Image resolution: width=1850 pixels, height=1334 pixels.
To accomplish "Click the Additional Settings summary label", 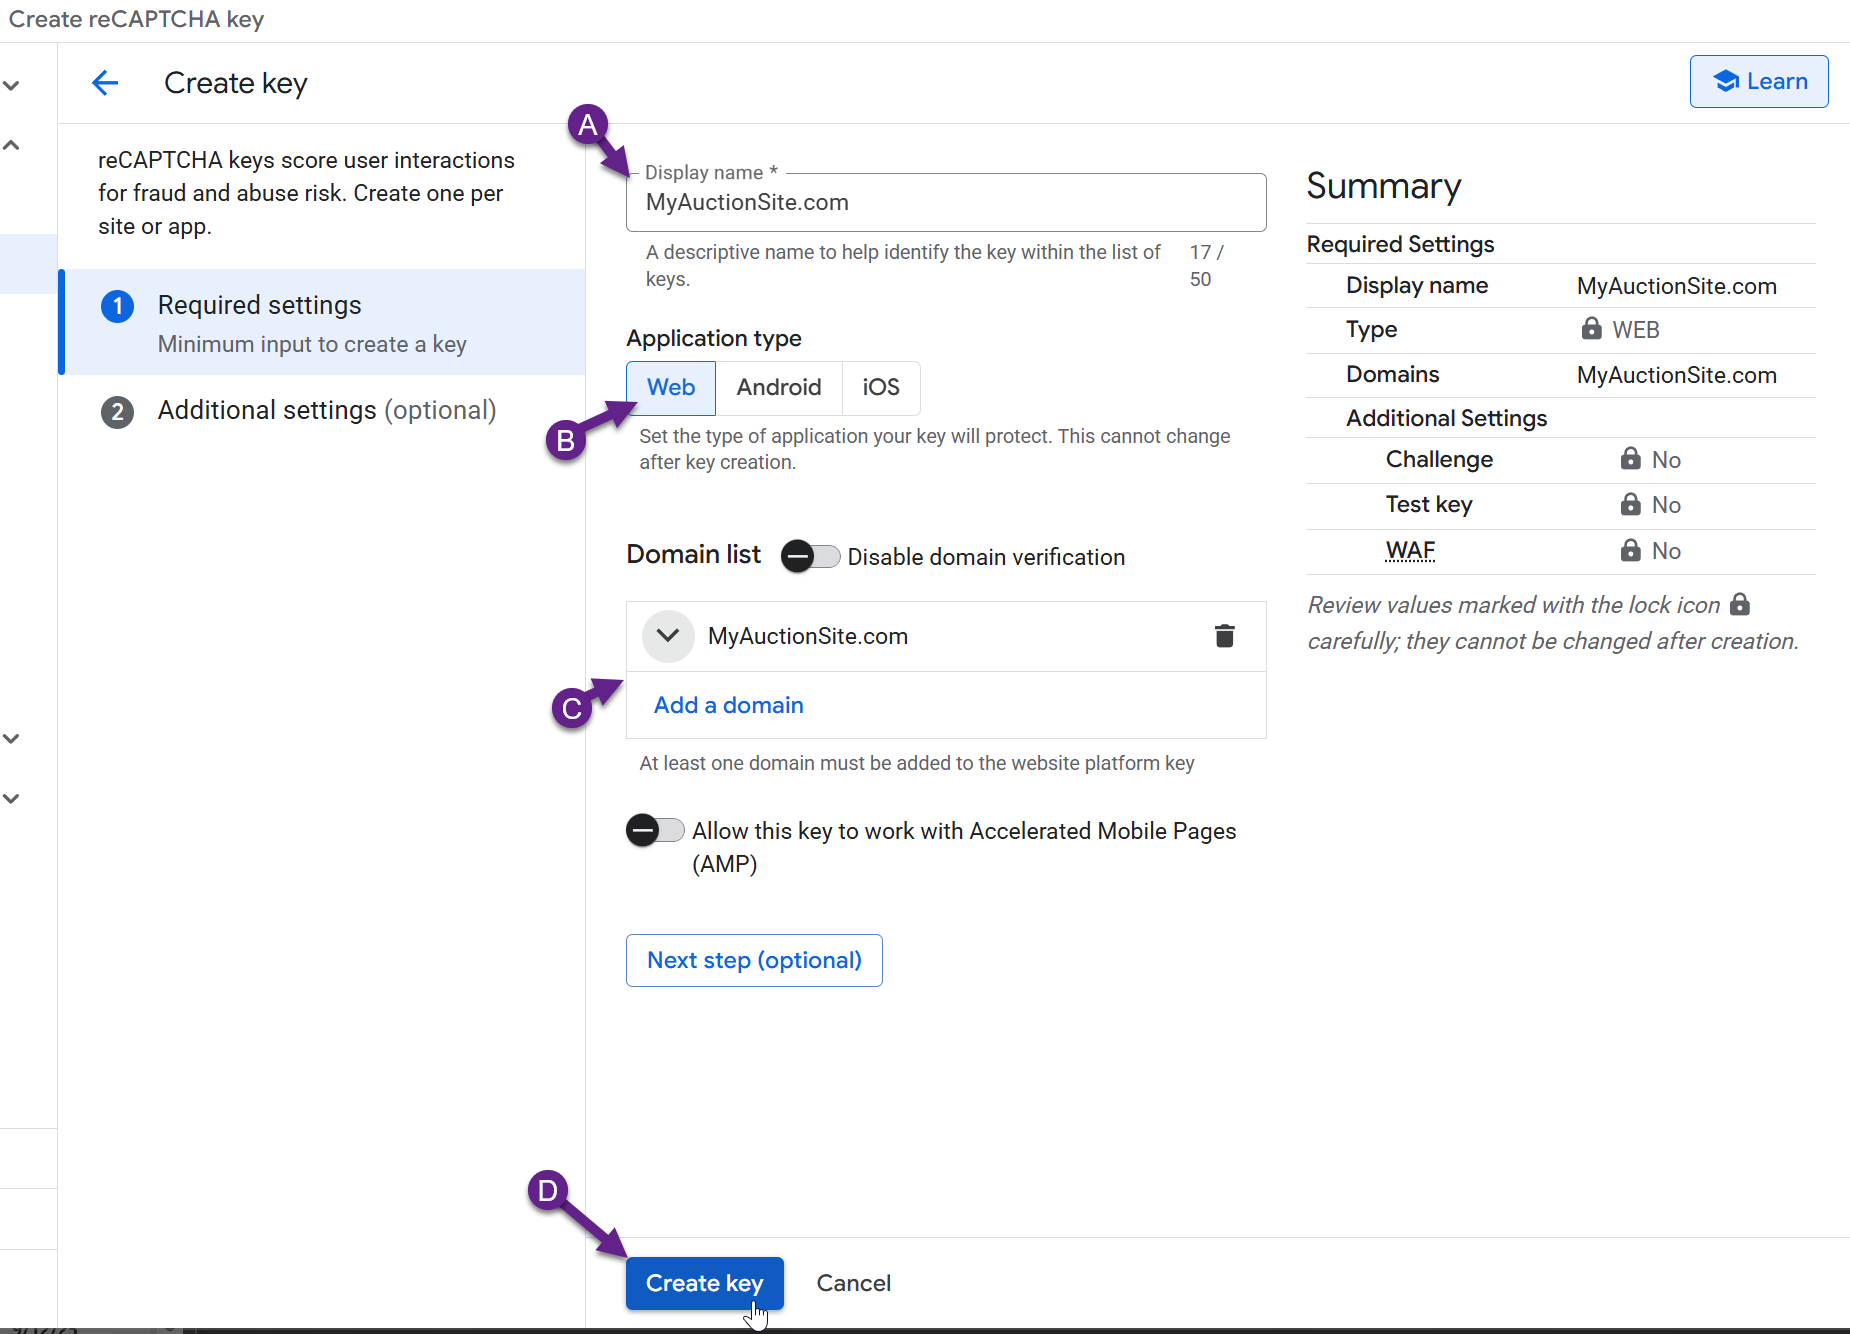I will (1447, 418).
